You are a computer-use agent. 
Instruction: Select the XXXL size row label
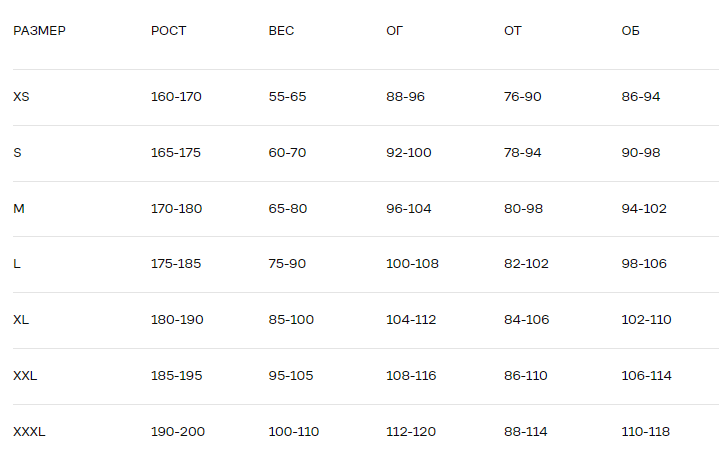29,432
